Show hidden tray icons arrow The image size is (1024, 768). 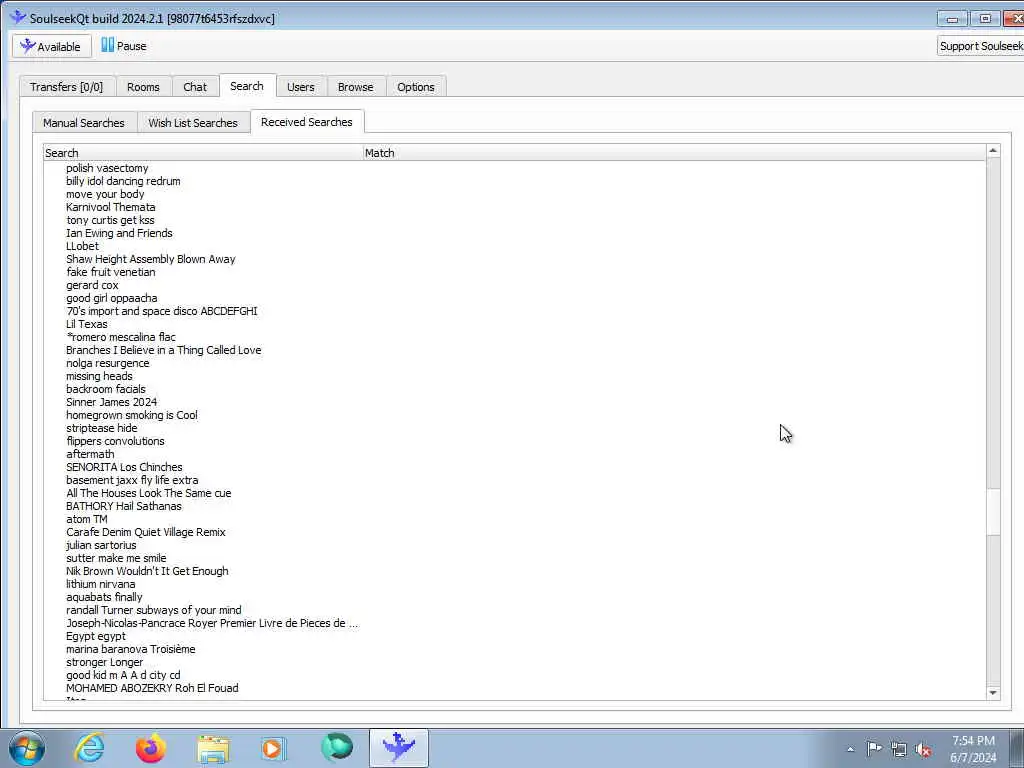[x=850, y=749]
